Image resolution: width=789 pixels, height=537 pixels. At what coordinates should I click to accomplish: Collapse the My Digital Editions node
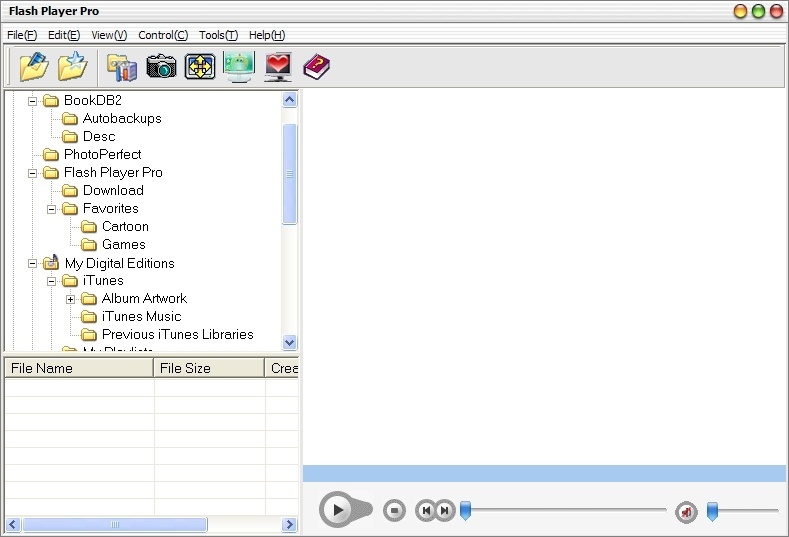tap(32, 263)
